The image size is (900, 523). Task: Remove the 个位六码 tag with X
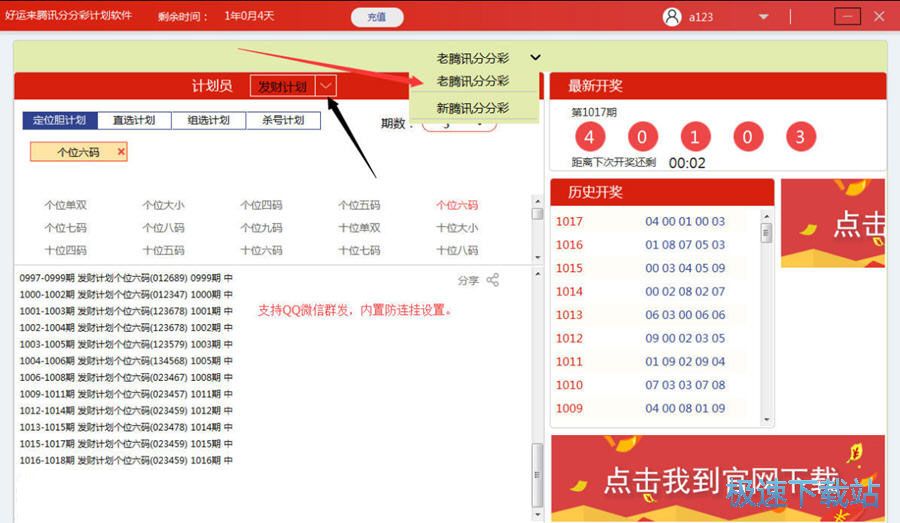point(121,152)
